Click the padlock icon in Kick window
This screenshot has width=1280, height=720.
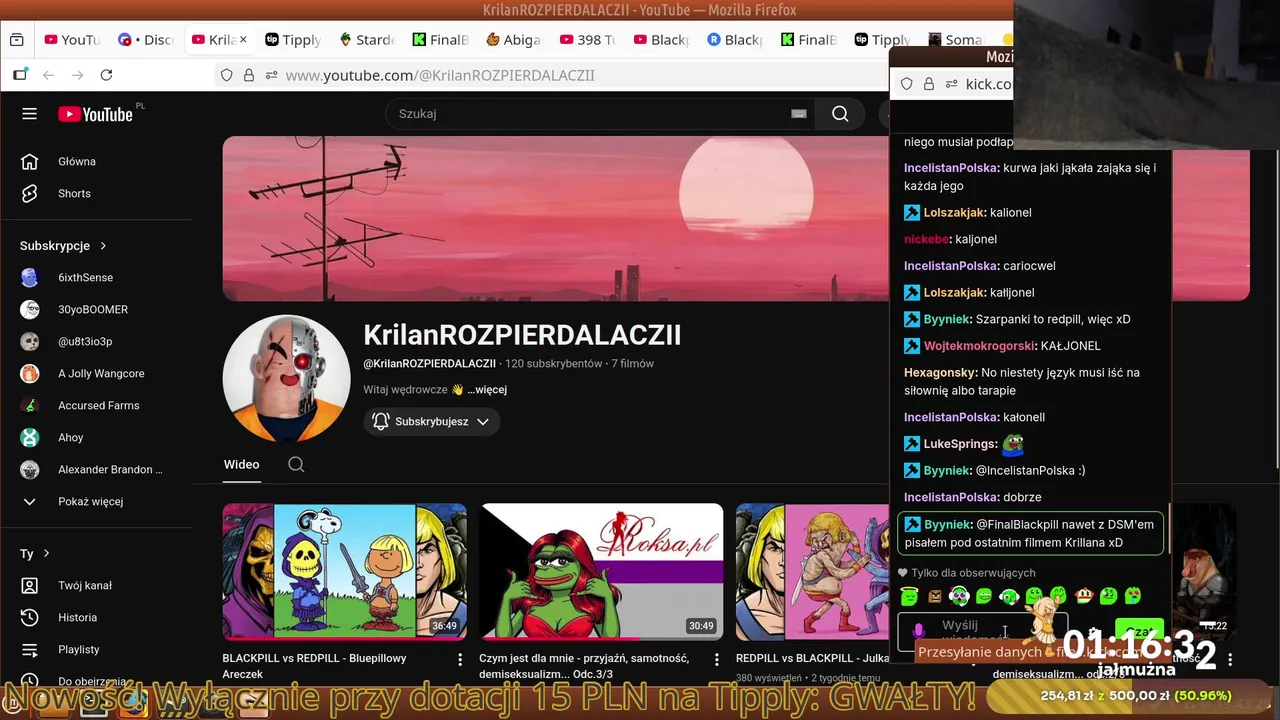tap(928, 84)
